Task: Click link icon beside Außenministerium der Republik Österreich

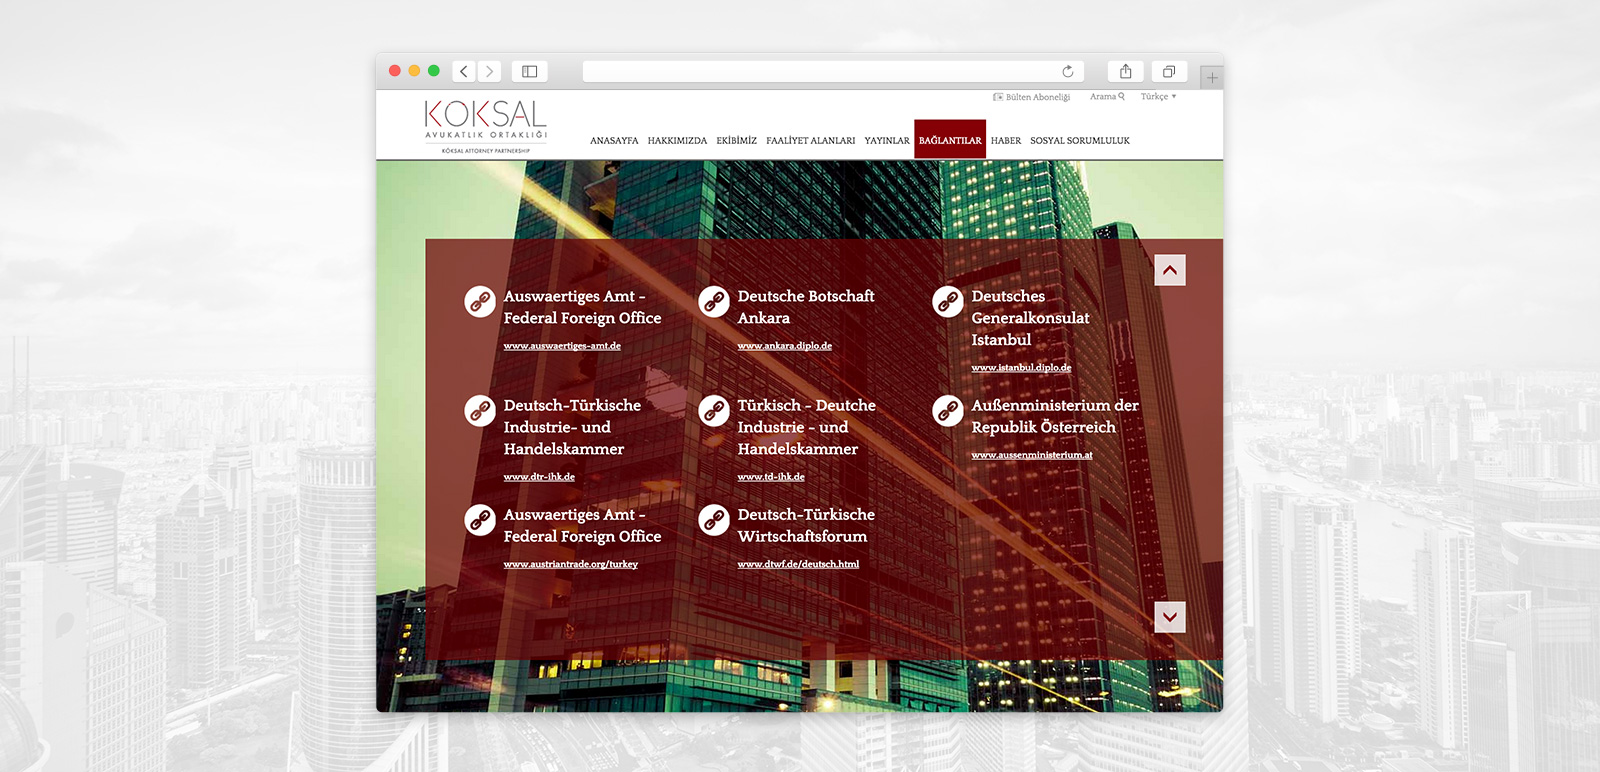Action: [x=948, y=410]
